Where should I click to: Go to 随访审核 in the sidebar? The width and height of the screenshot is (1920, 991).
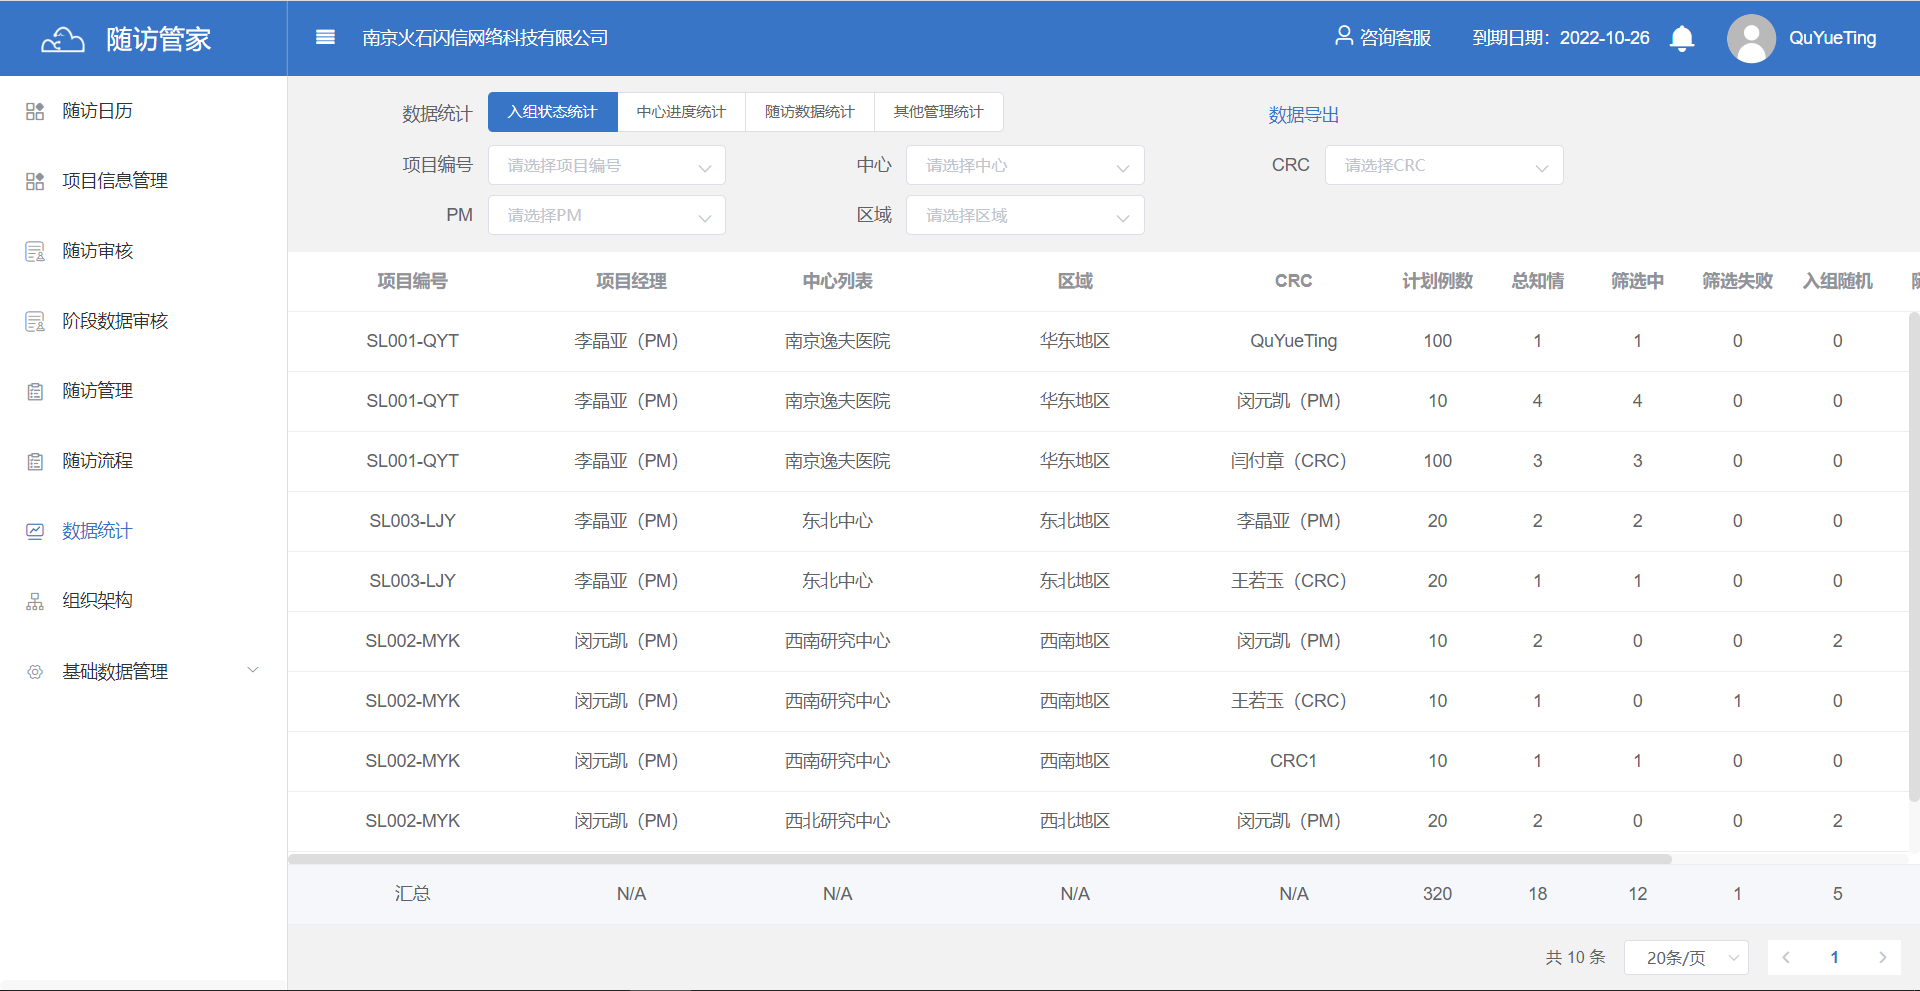point(97,251)
